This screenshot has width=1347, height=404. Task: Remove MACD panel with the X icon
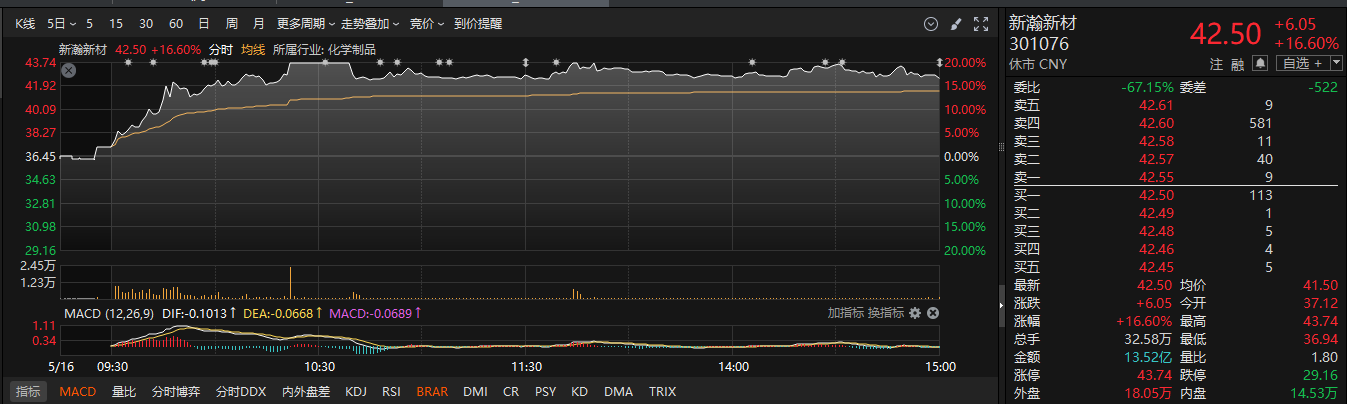click(x=933, y=313)
